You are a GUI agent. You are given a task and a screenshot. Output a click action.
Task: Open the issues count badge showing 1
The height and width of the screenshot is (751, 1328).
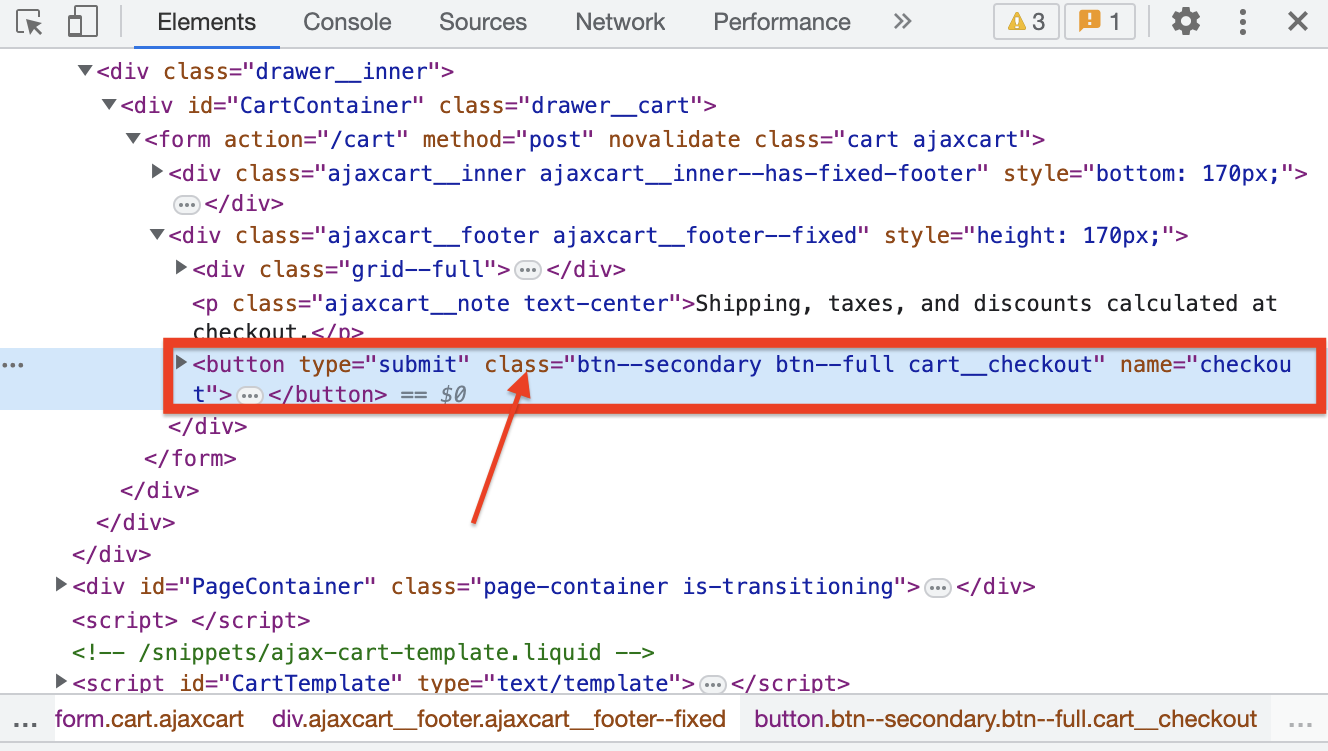1099,21
